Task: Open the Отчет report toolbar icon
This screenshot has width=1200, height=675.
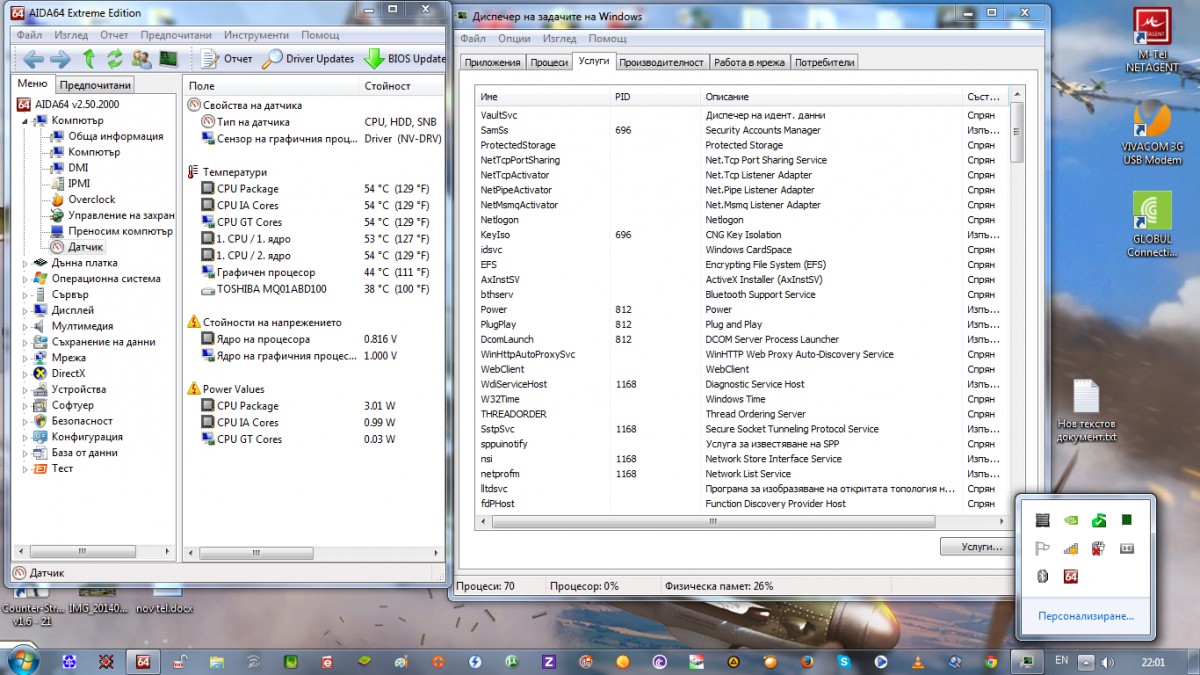Action: [210, 58]
